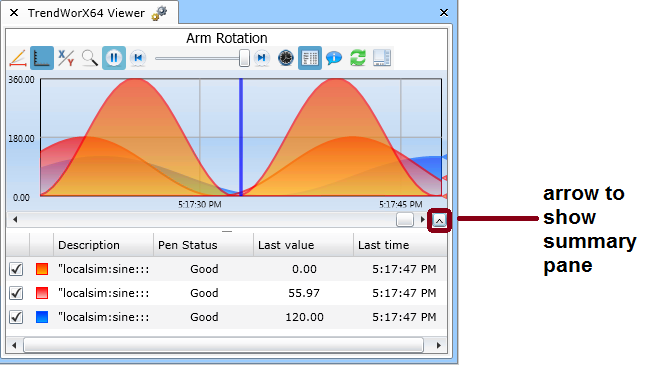
Task: Refresh the trend with green arrows
Action: tap(358, 58)
